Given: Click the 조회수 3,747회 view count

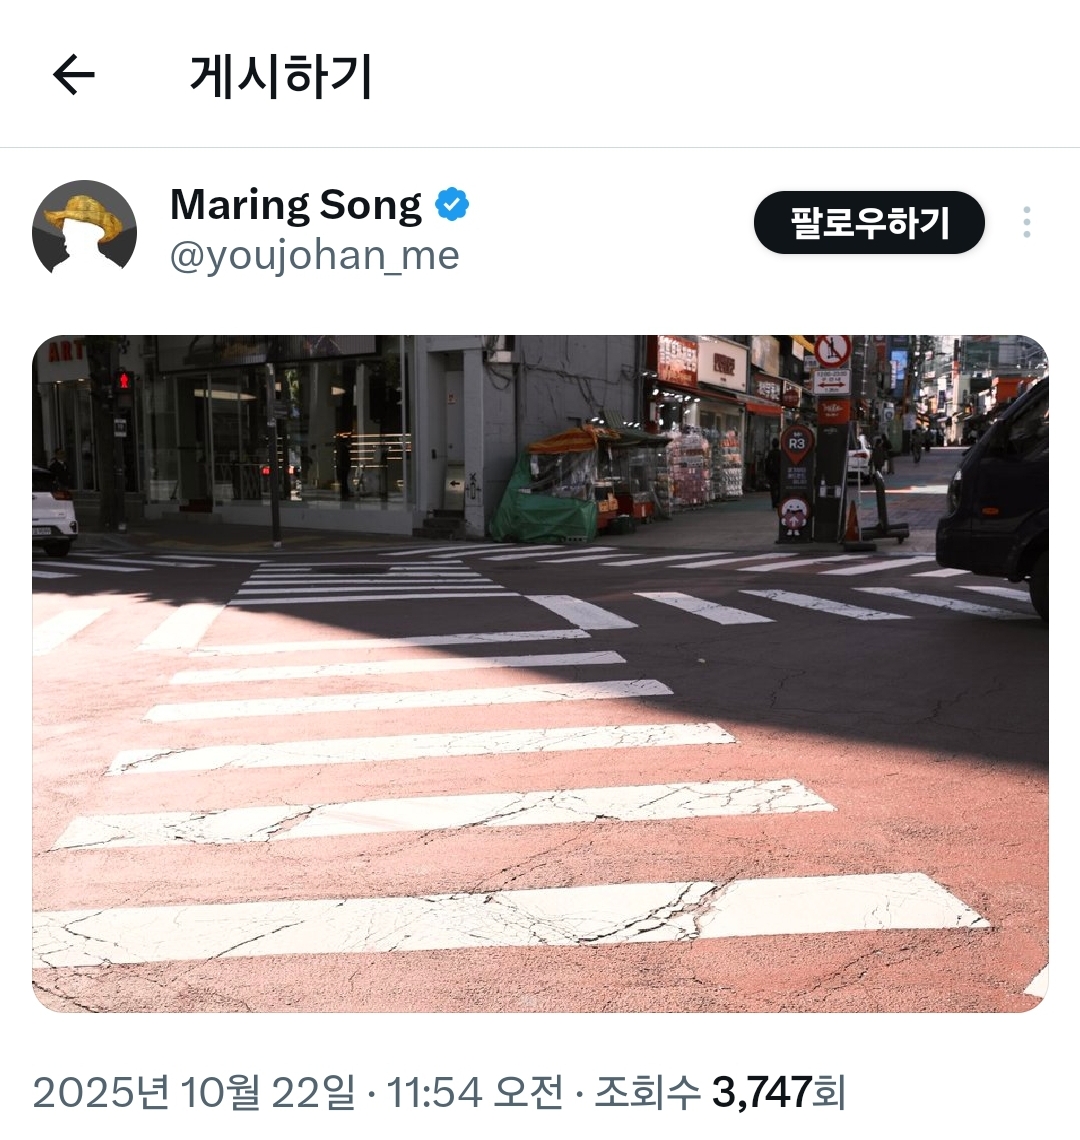Looking at the screenshot, I should tap(720, 1092).
